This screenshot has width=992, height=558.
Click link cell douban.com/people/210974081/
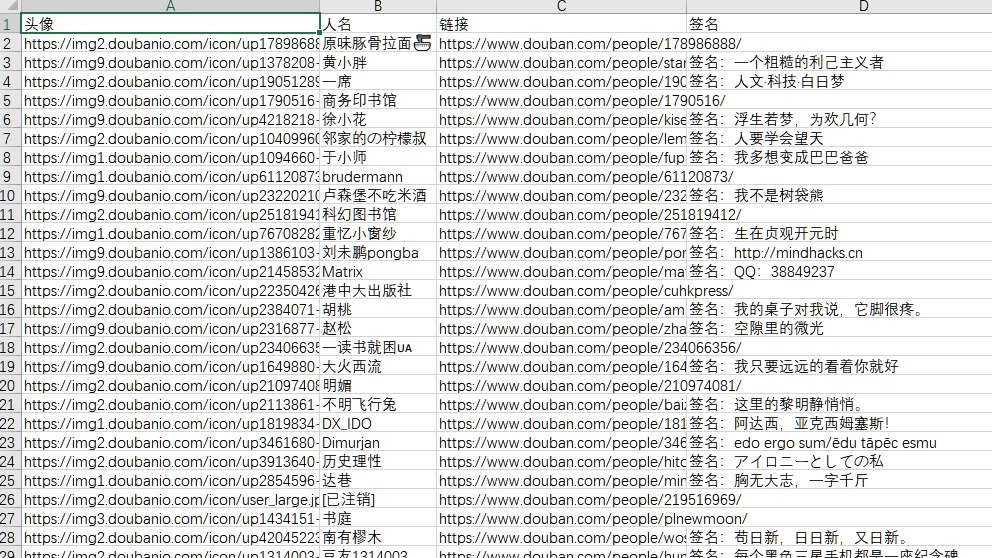pyautogui.click(x=561, y=385)
